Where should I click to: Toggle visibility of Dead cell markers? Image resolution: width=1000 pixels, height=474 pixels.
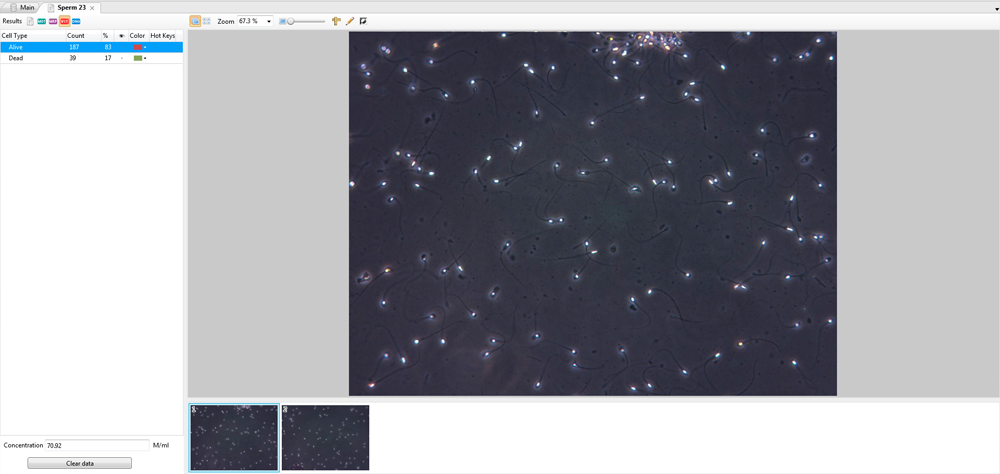click(x=122, y=58)
